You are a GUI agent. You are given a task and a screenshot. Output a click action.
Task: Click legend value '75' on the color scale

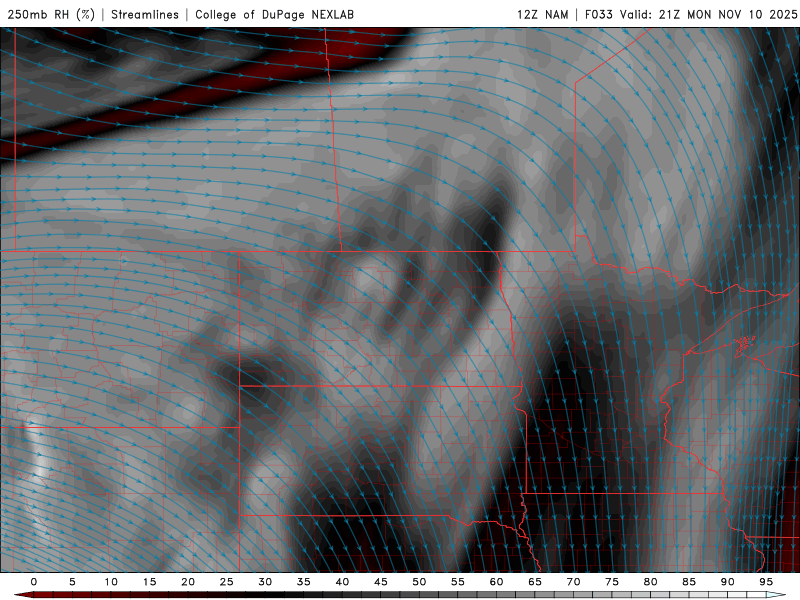[612, 582]
